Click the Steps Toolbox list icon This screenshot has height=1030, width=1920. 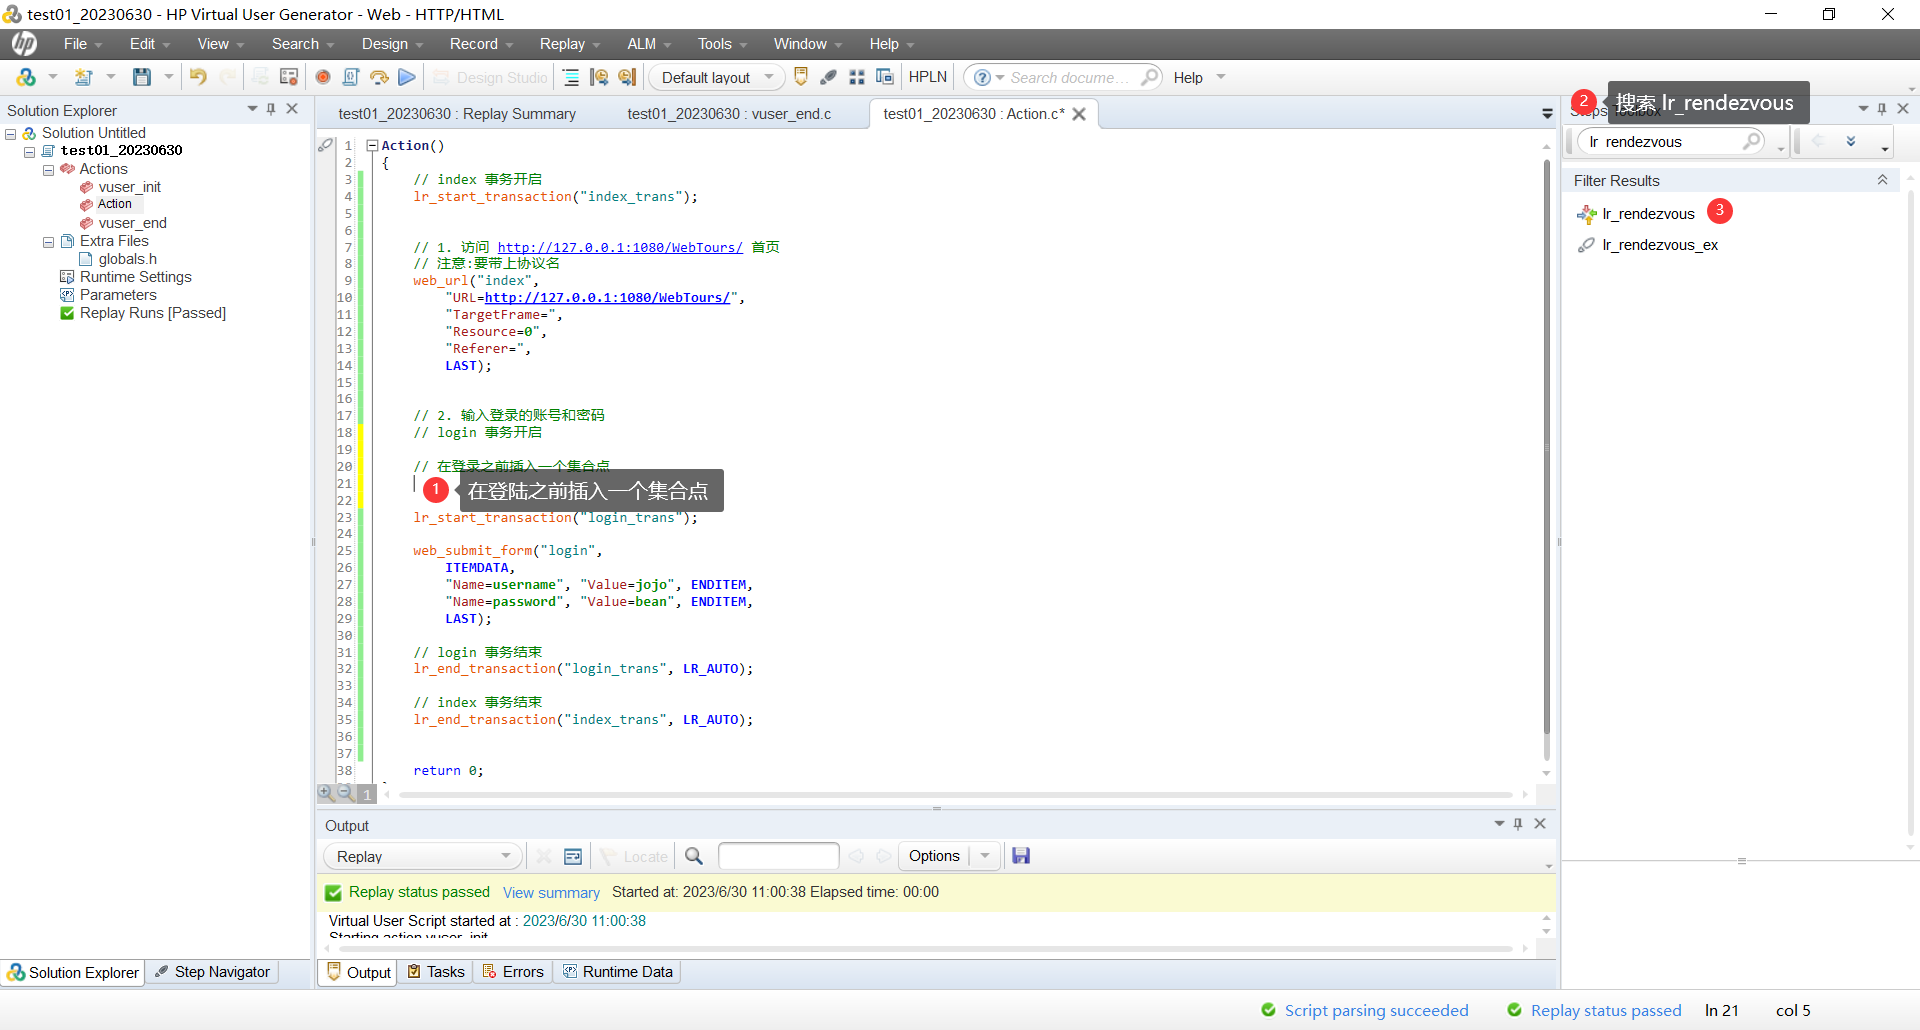[571, 77]
